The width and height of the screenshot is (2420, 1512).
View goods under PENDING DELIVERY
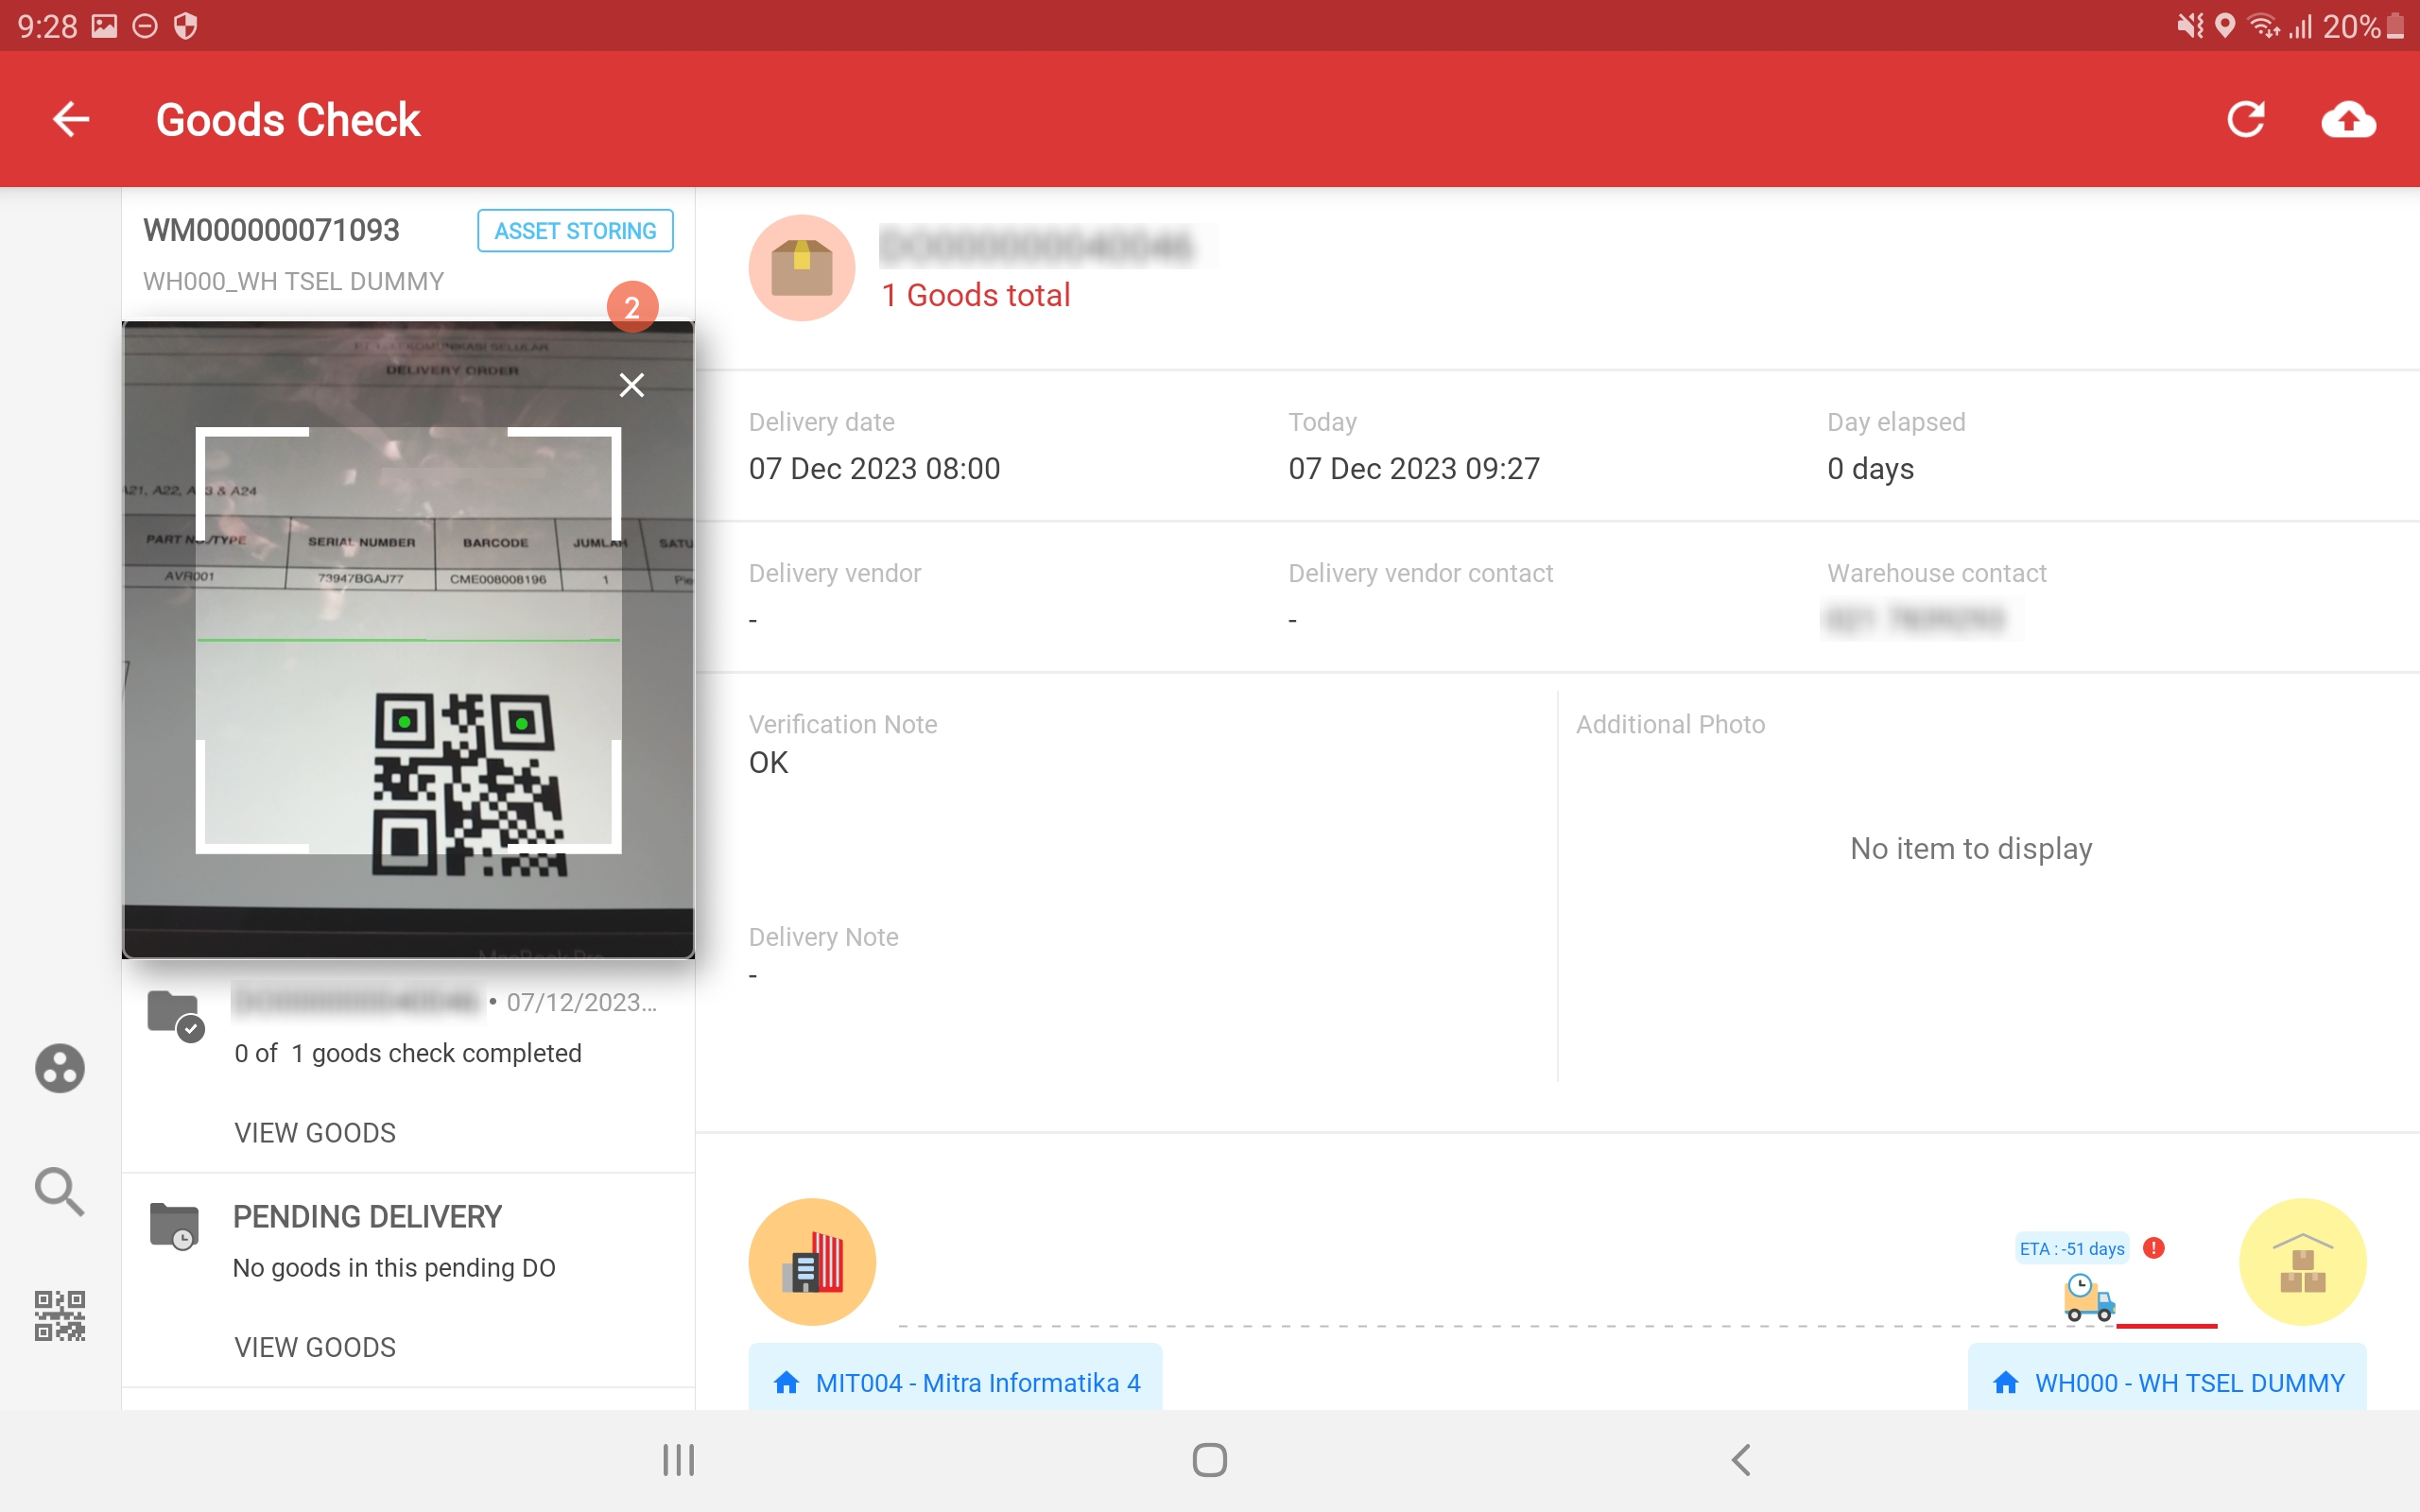[x=315, y=1347]
